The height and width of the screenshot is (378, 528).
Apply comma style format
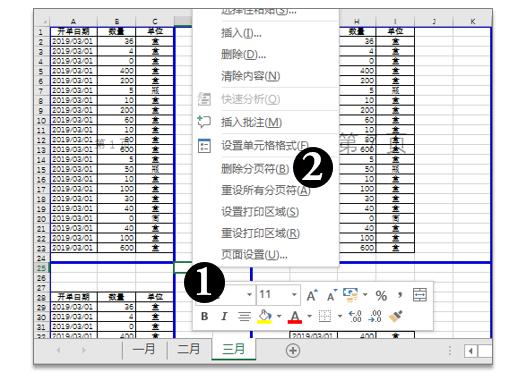(400, 295)
